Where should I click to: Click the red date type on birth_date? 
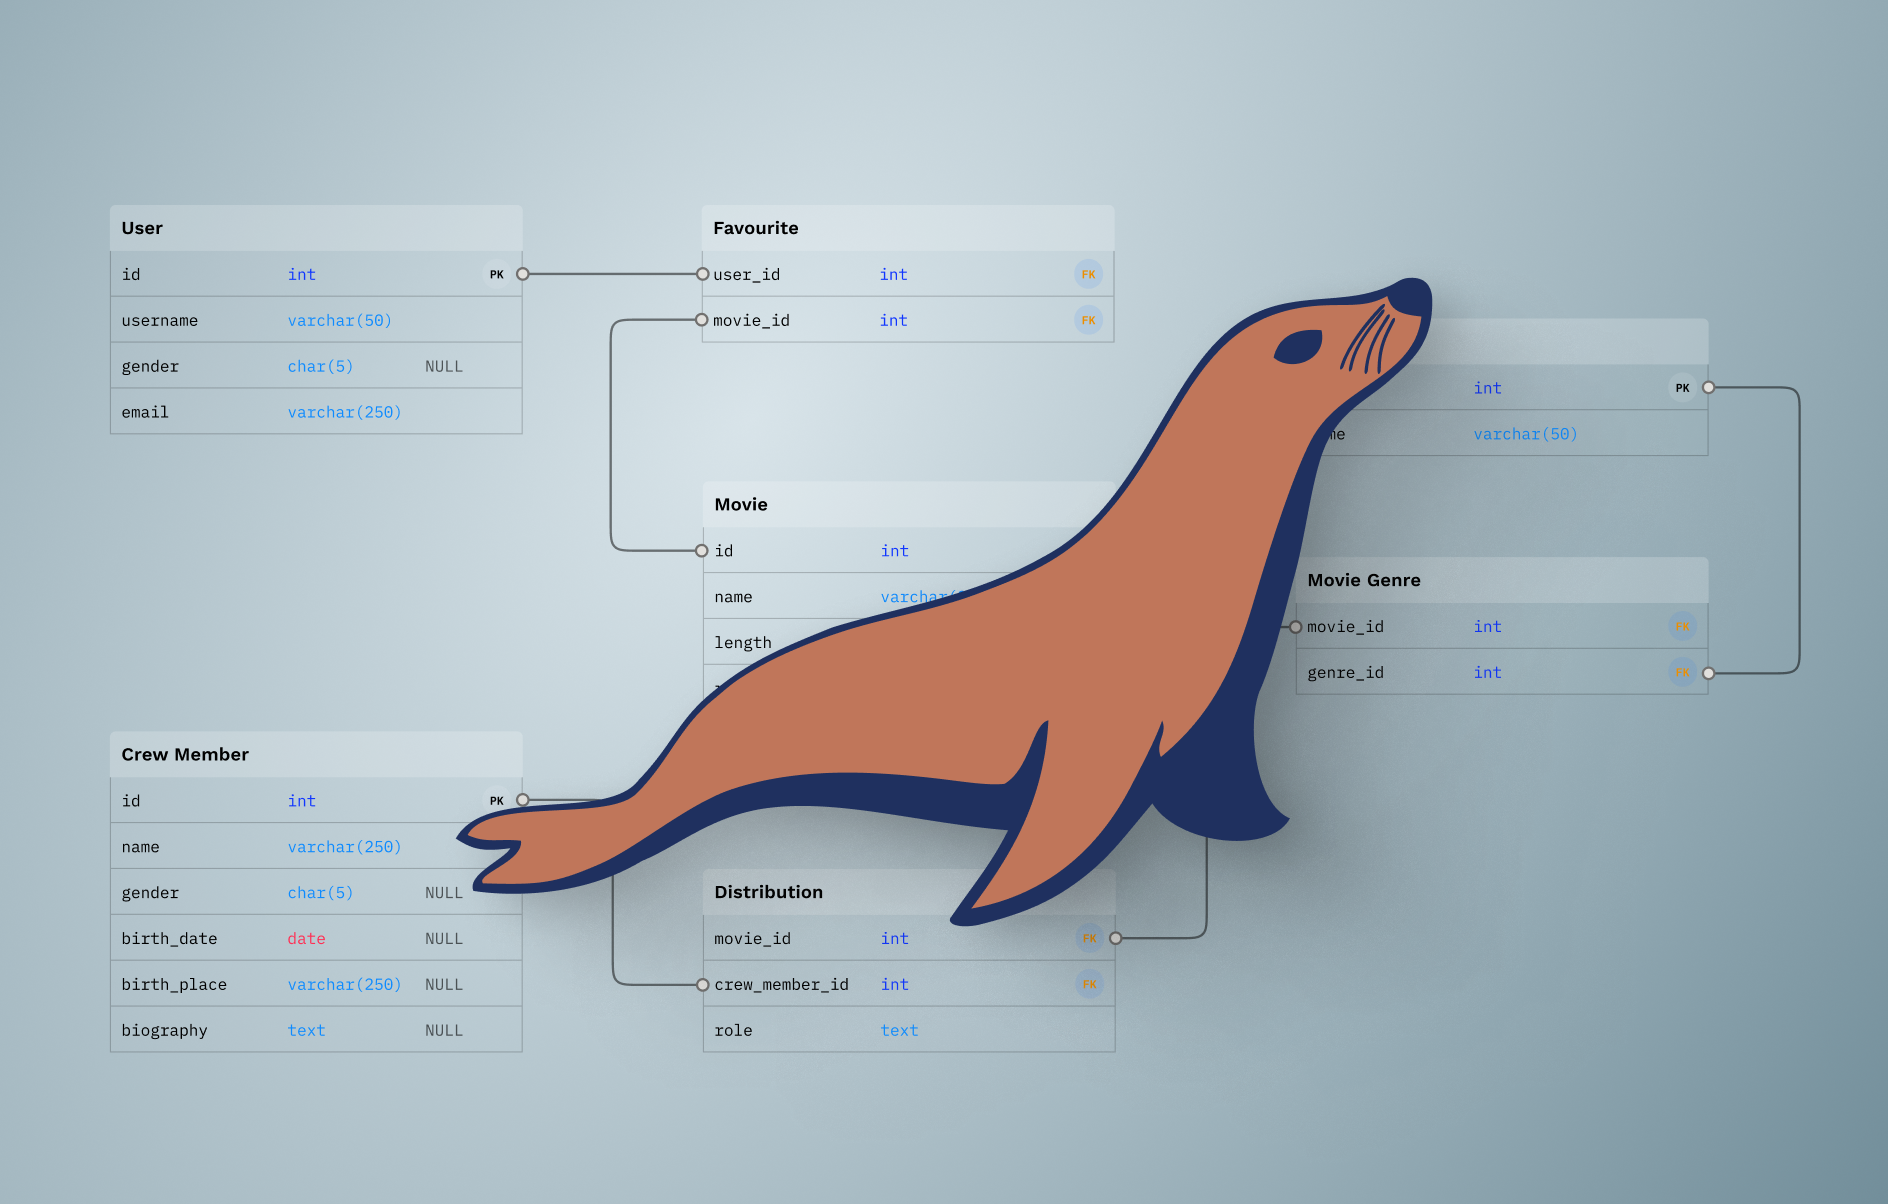tap(306, 938)
